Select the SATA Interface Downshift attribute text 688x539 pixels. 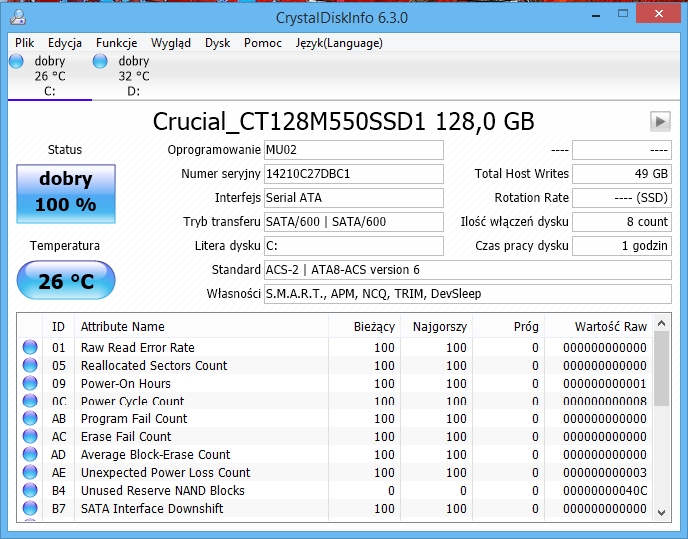click(x=152, y=509)
